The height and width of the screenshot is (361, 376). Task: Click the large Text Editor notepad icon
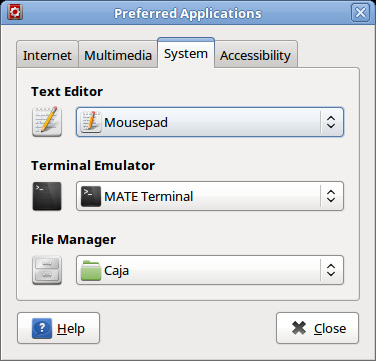click(47, 122)
